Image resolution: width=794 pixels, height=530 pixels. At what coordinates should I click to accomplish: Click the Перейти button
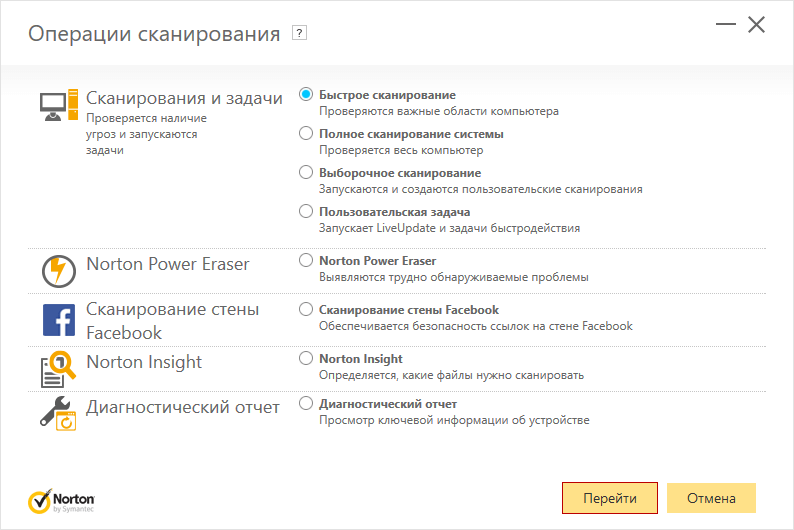610,498
